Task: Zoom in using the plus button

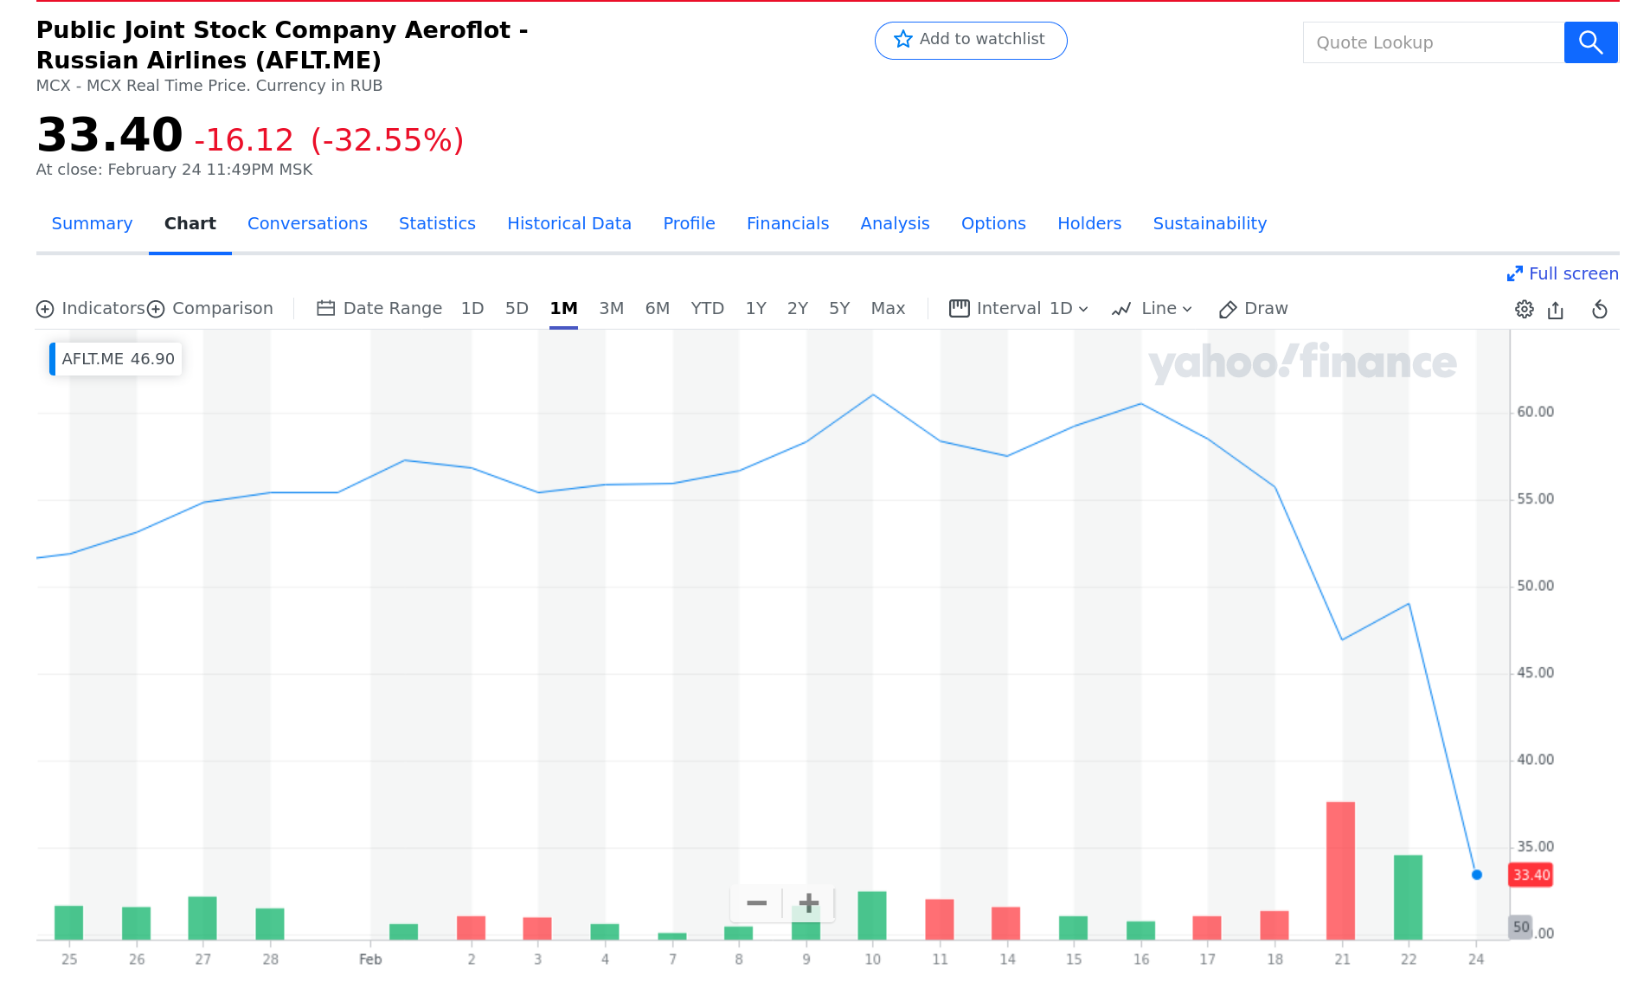Action: coord(809,903)
